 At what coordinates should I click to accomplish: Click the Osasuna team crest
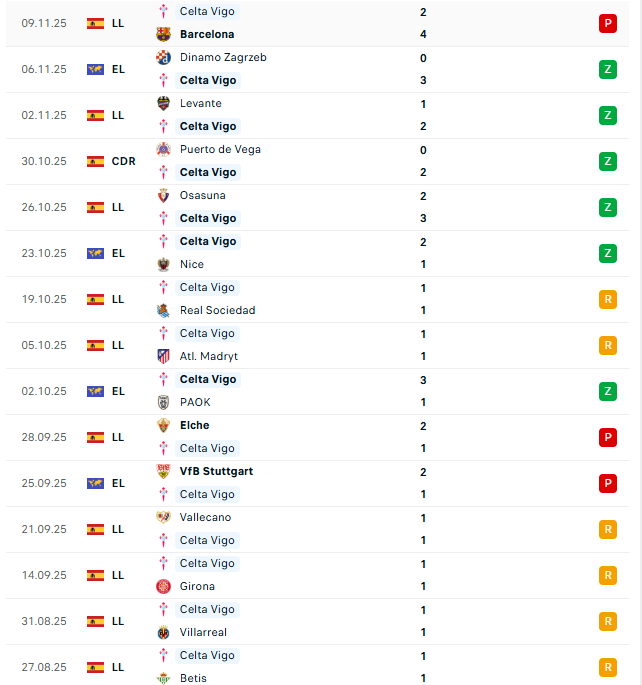164,195
